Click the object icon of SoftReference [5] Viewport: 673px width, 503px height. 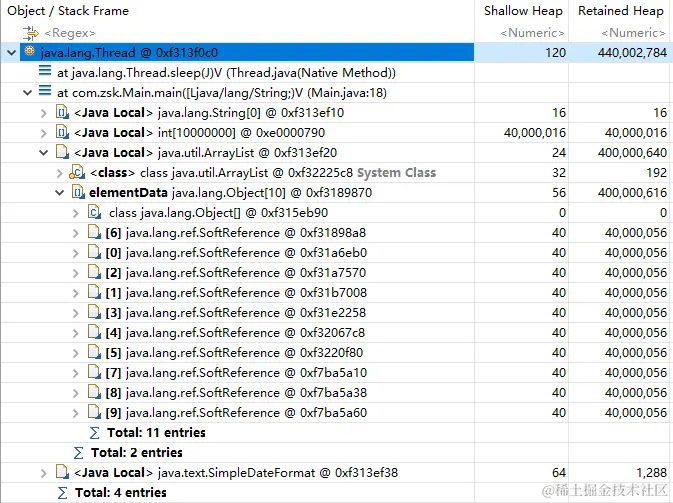pyautogui.click(x=94, y=352)
